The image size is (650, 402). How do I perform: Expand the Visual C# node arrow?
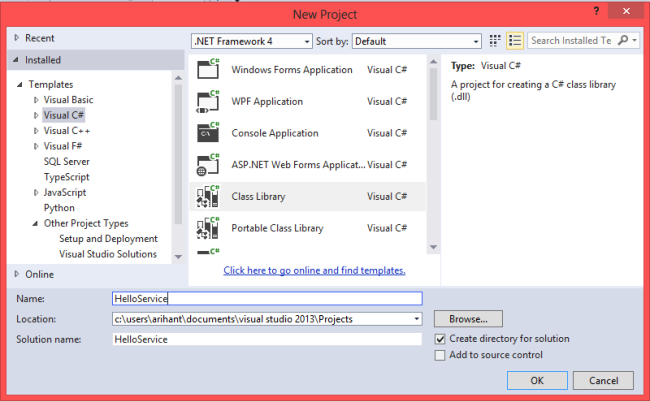click(36, 115)
